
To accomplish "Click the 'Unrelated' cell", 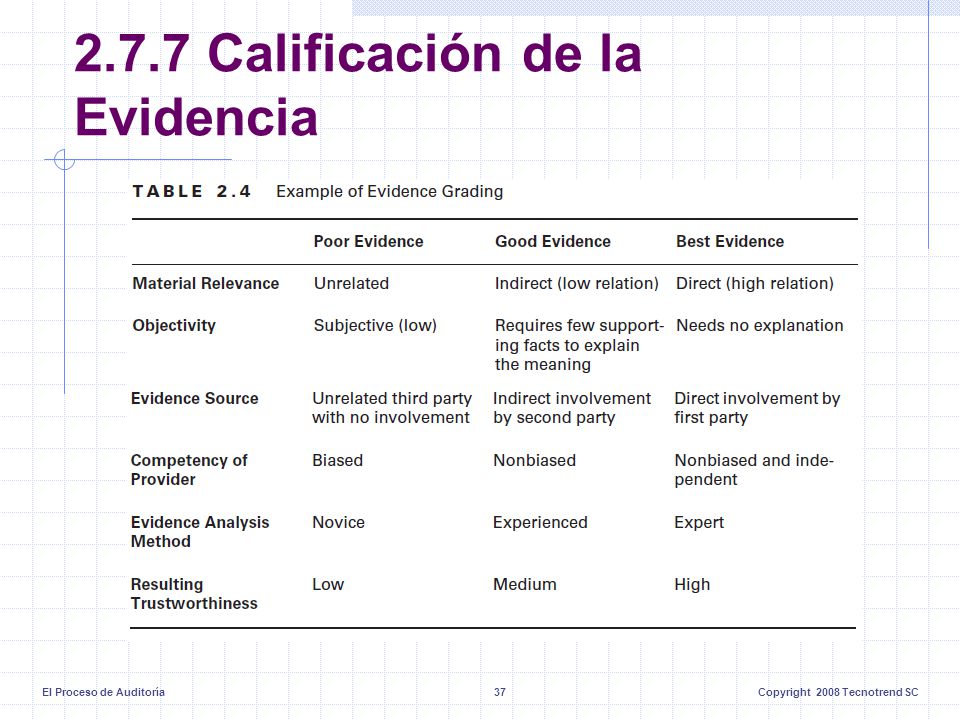I will click(351, 283).
